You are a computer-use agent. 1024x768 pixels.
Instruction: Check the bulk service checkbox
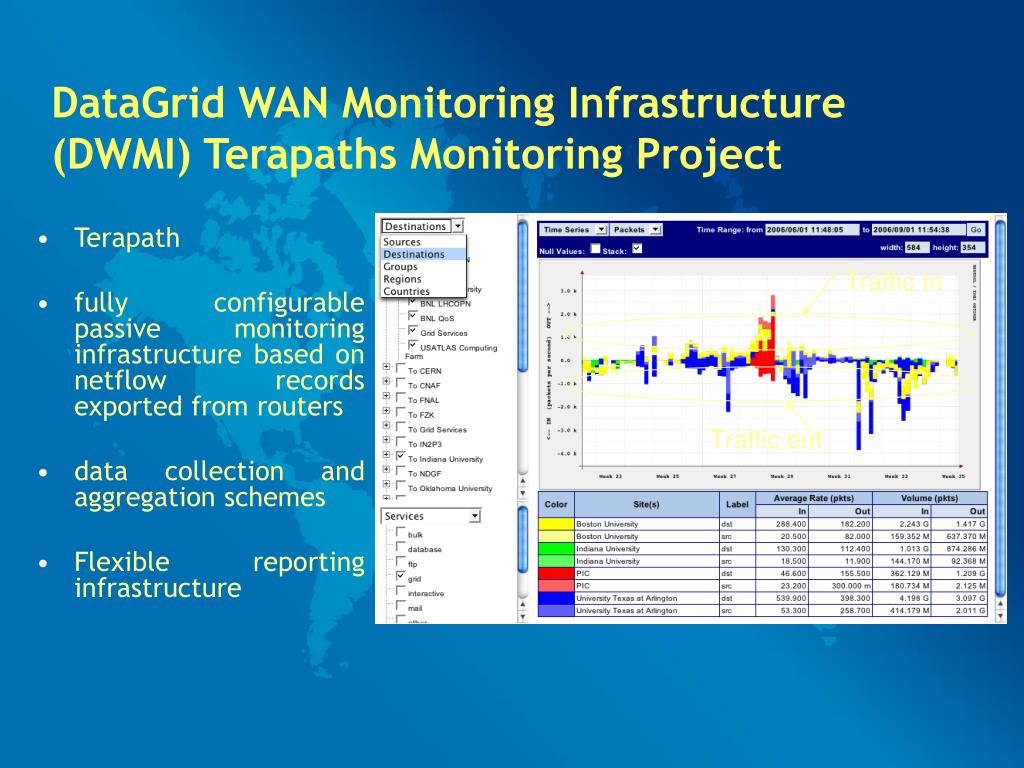(400, 532)
